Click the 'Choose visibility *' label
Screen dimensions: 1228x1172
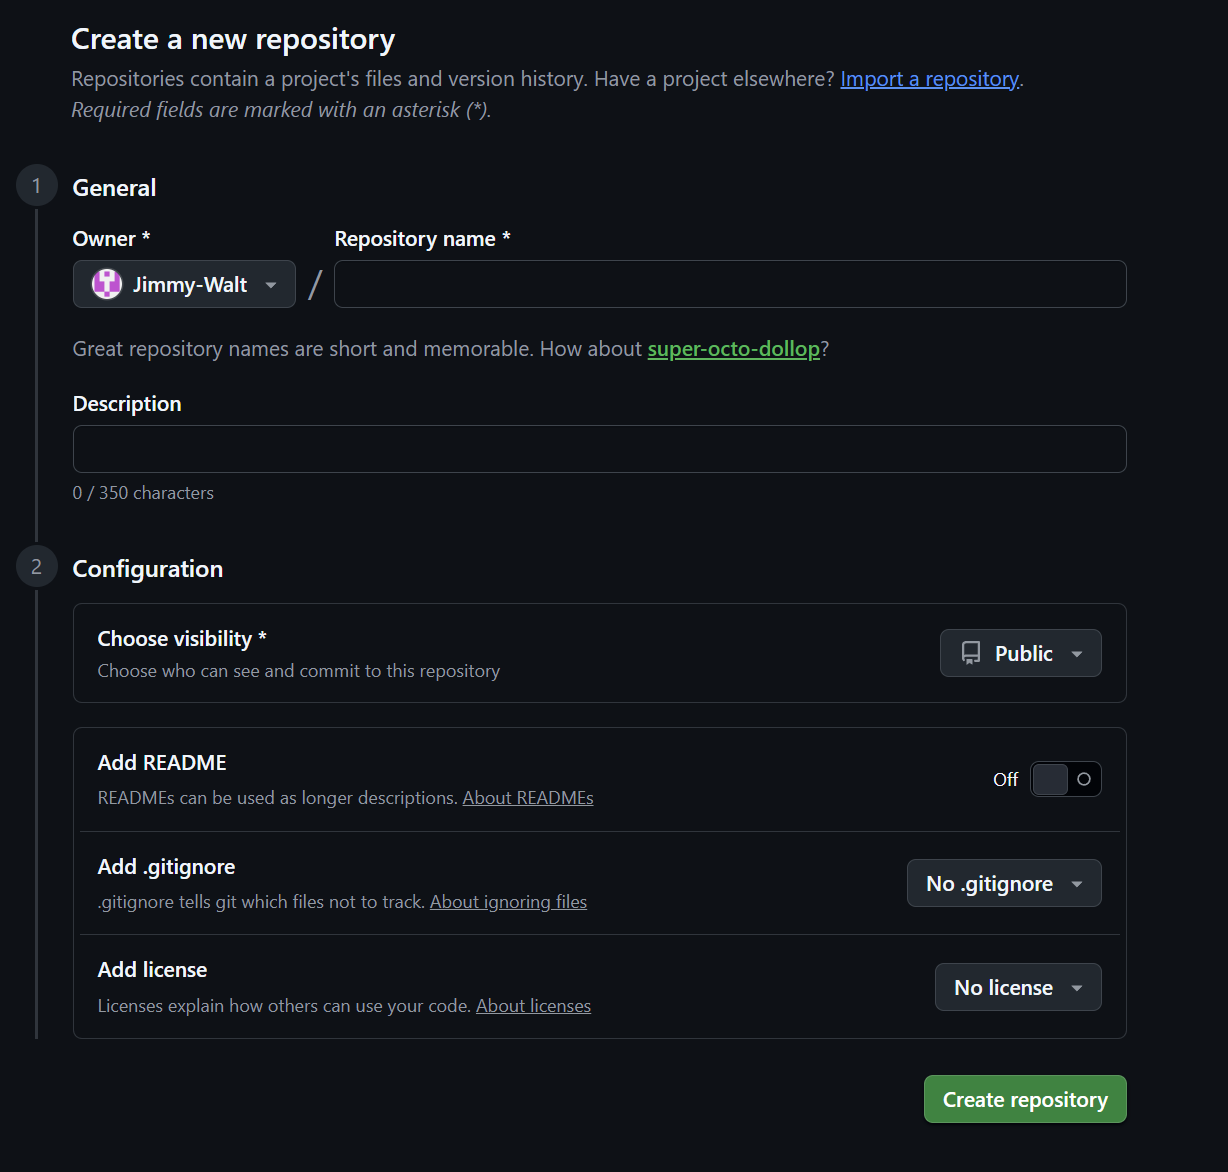click(x=182, y=639)
